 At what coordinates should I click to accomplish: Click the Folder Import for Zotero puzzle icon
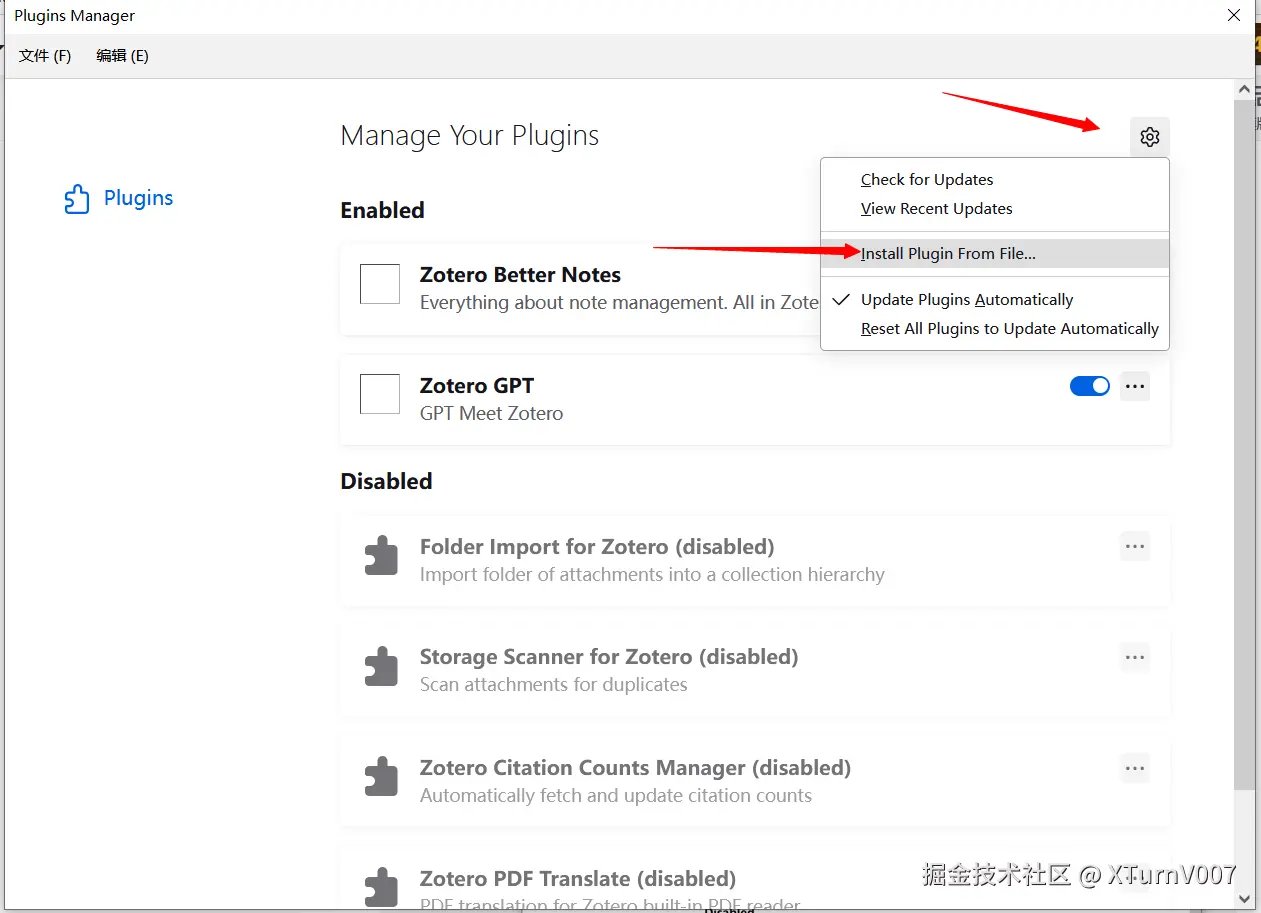[x=380, y=556]
